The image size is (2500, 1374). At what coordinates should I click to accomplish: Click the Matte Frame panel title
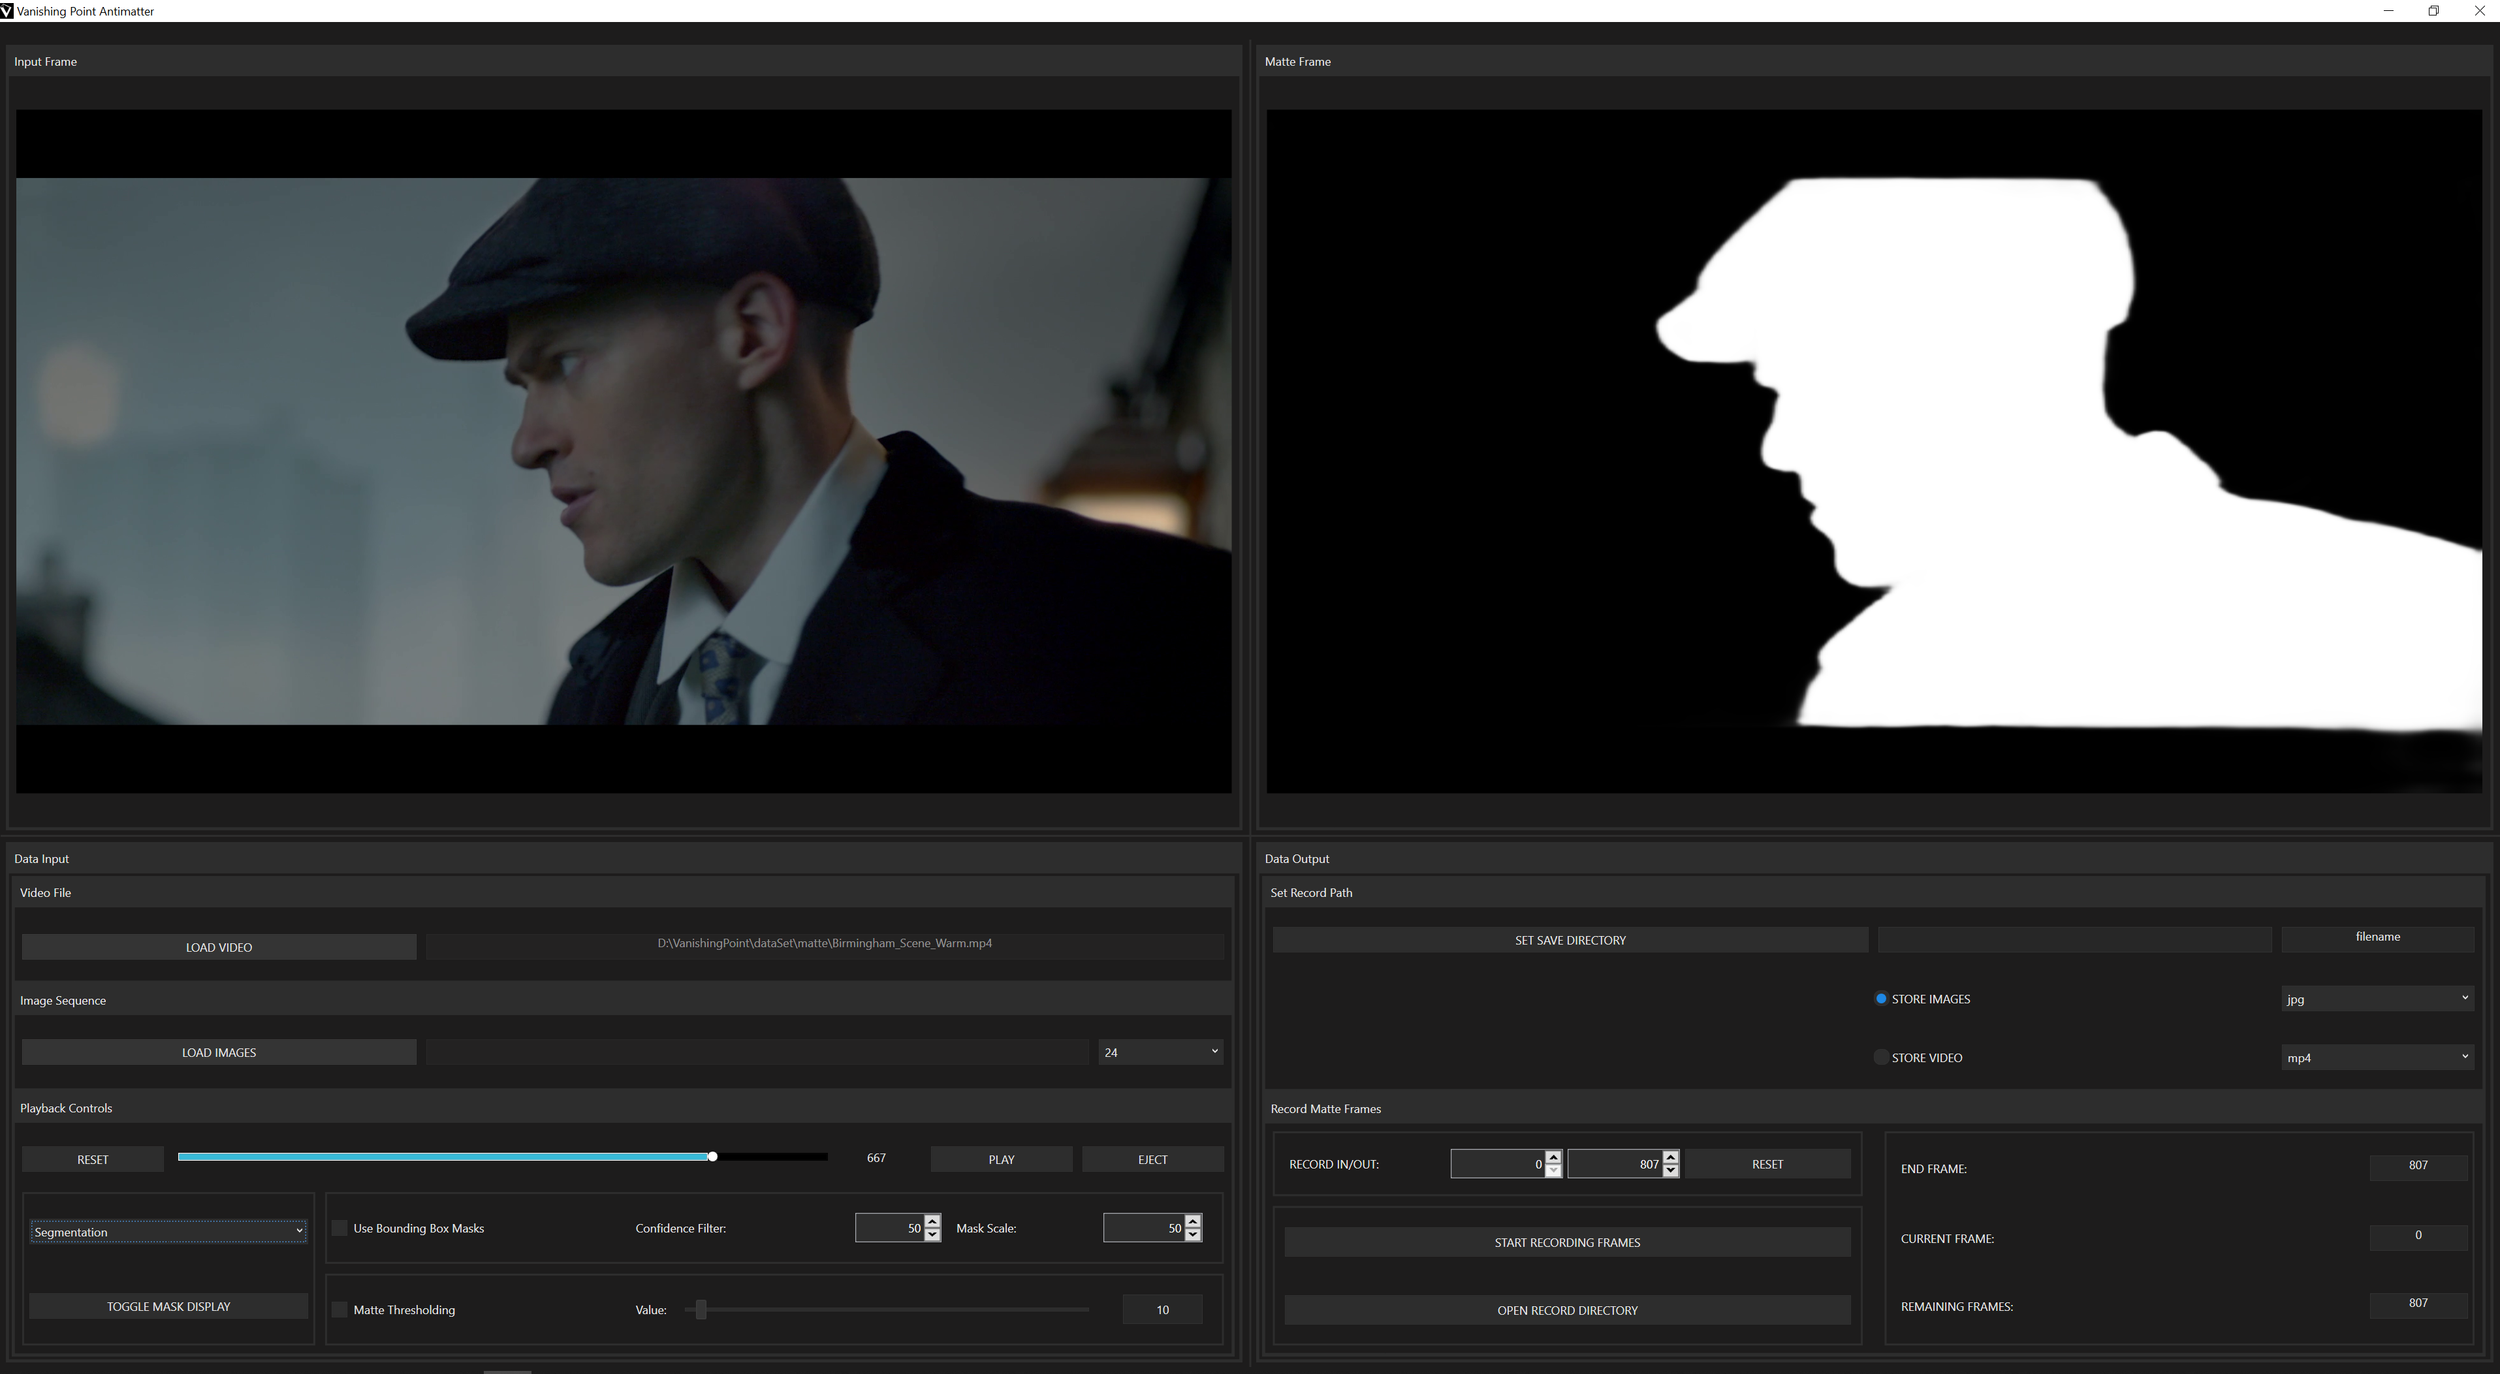click(x=1298, y=62)
